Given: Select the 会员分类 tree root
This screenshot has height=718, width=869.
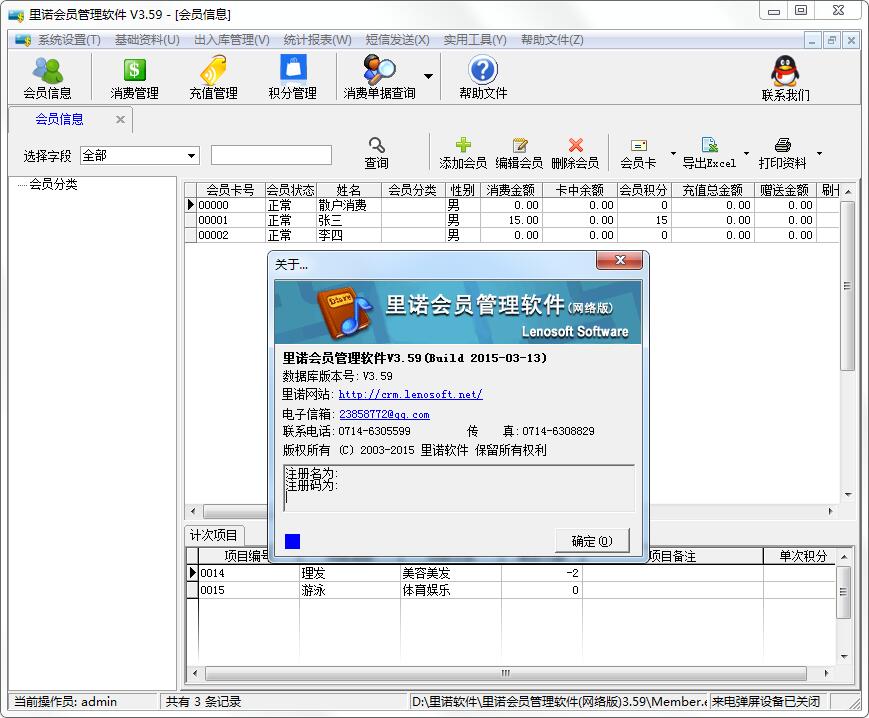Looking at the screenshot, I should click(x=53, y=184).
